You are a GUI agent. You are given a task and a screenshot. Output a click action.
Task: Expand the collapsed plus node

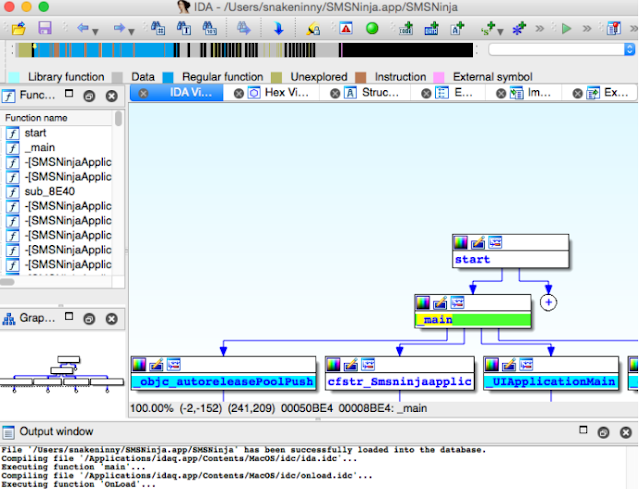pos(548,302)
